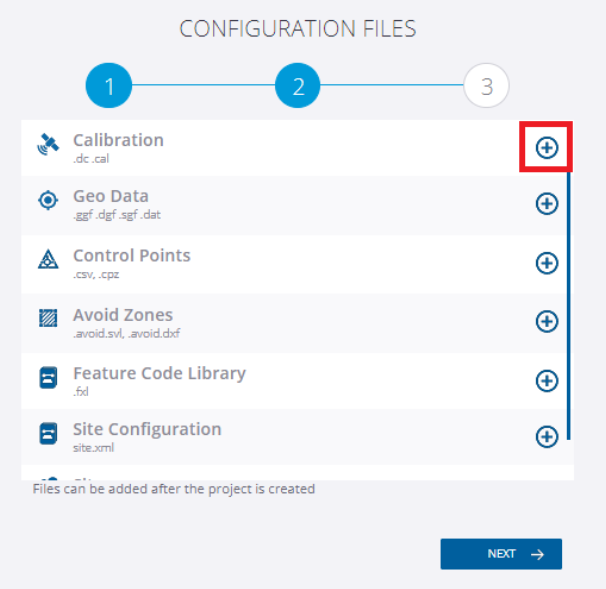
Task: Click the Feature Code Library icon
Action: 48,379
